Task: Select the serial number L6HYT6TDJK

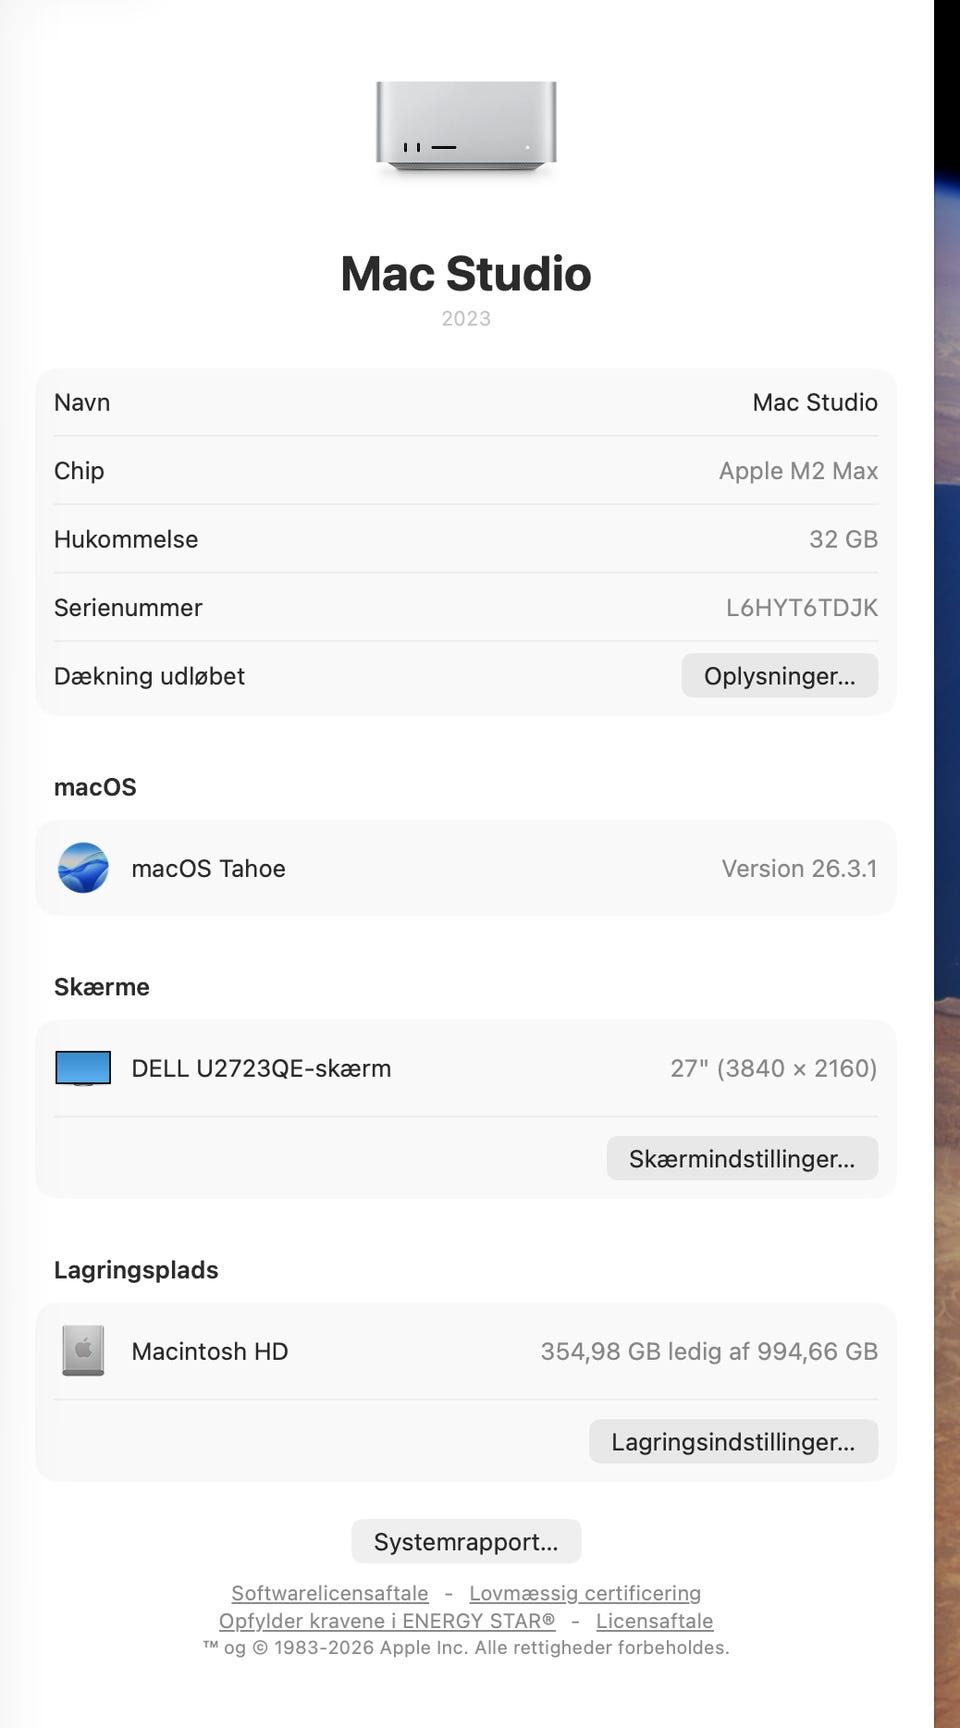Action: 801,608
